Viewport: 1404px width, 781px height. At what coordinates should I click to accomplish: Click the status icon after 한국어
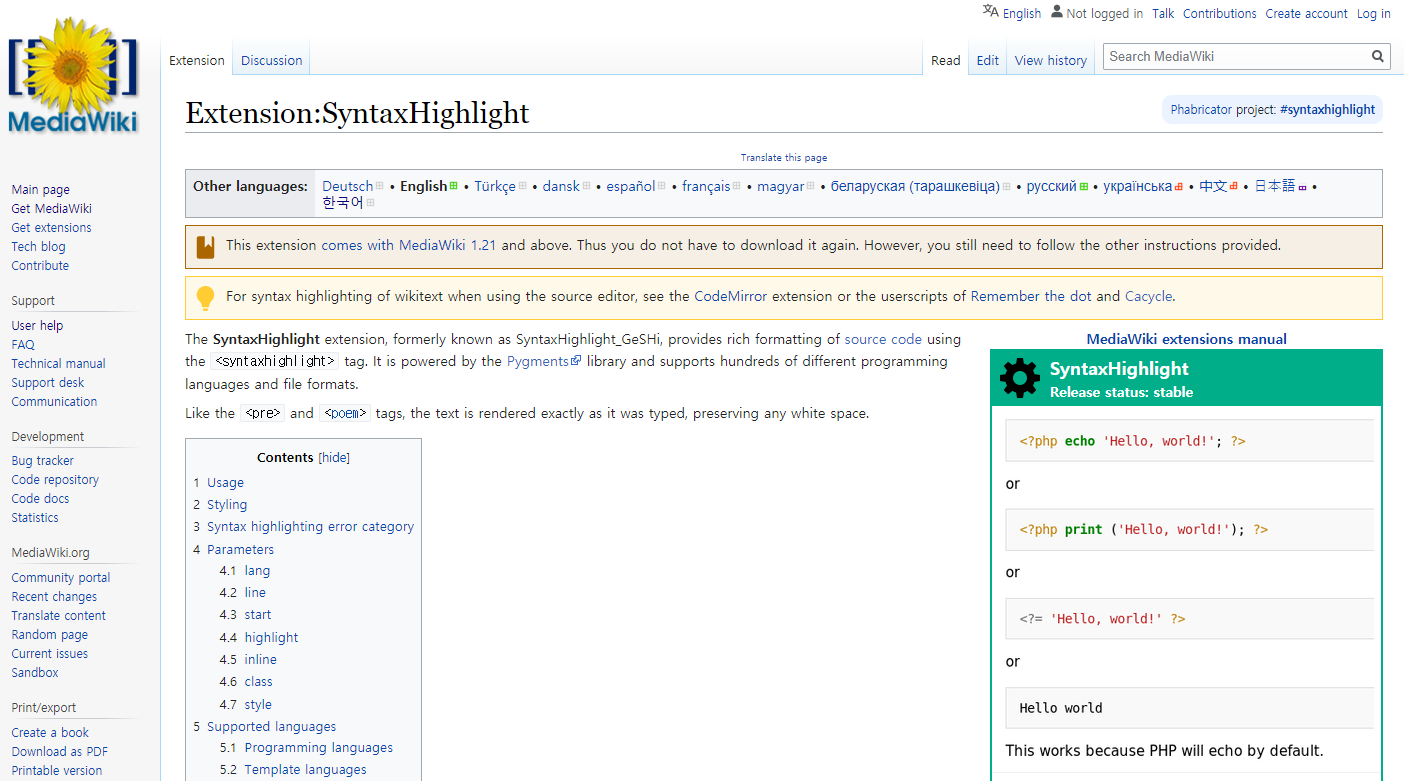coord(370,203)
